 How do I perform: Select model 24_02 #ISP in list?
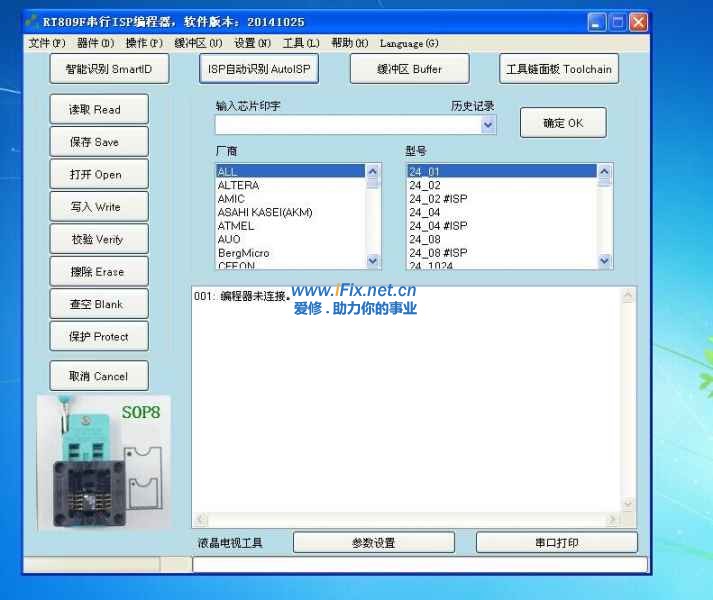438,199
